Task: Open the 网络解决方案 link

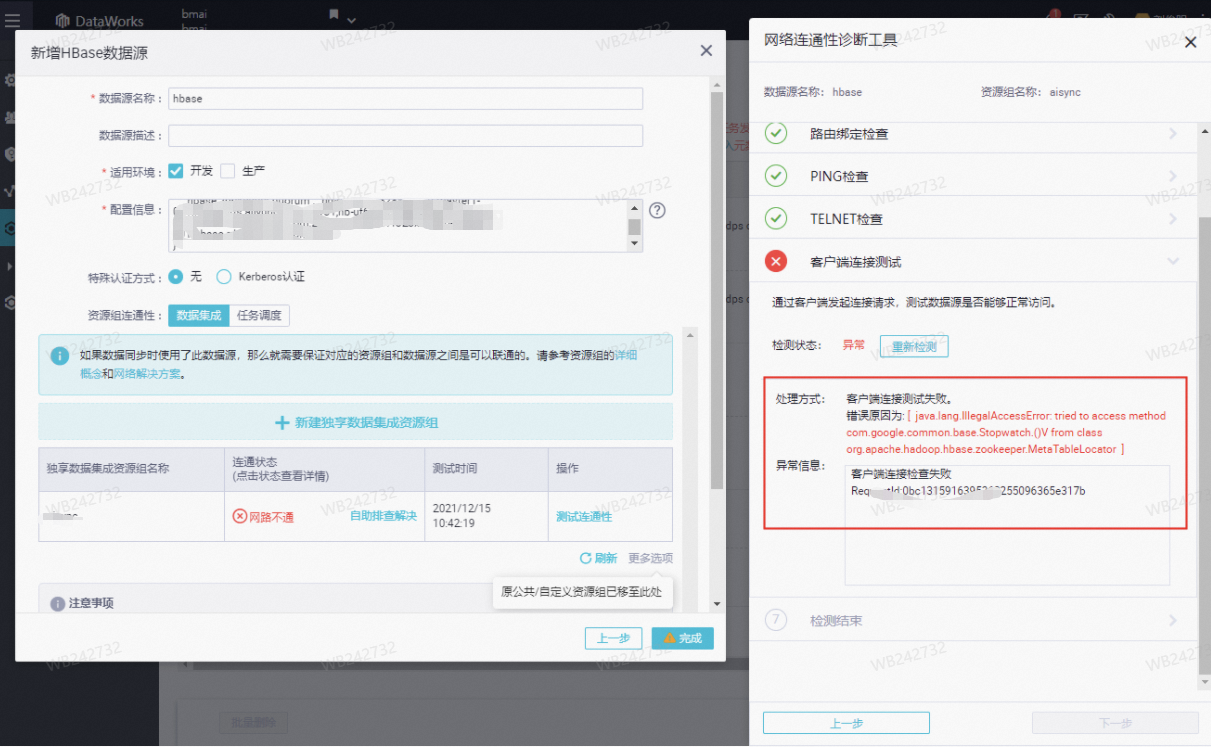Action: coord(147,374)
